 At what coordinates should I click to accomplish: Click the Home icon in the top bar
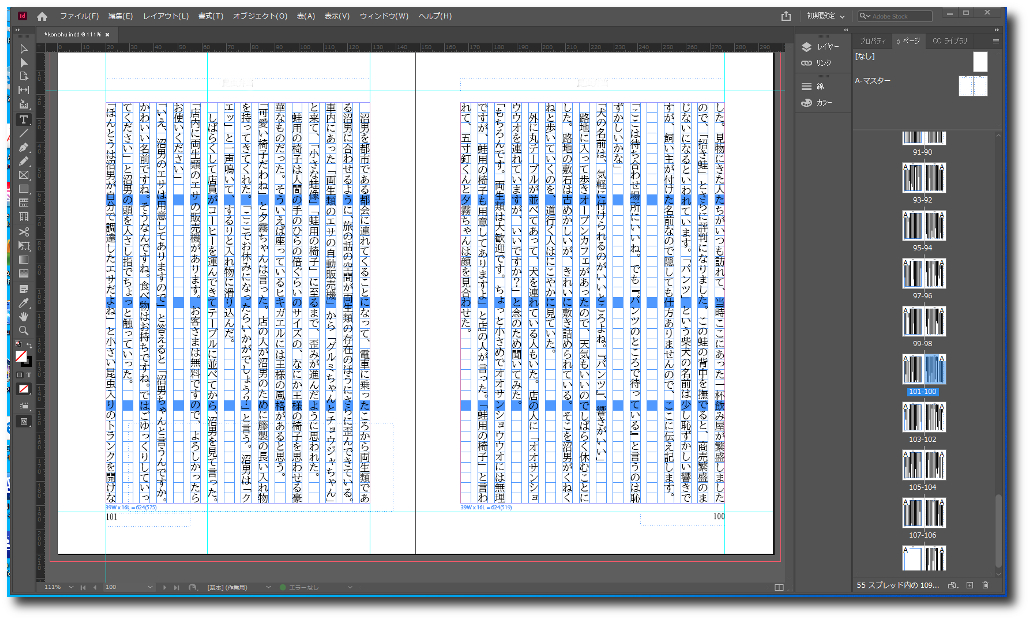click(41, 17)
